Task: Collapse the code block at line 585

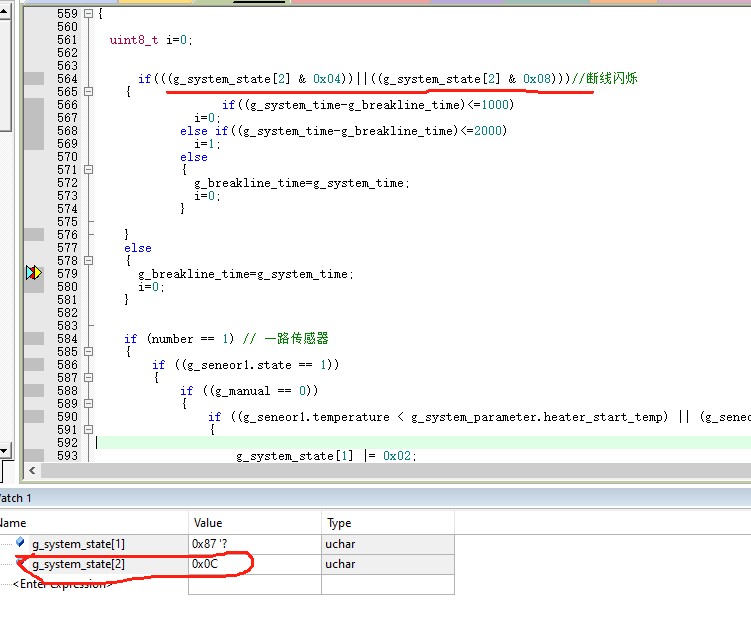Action: [88, 351]
